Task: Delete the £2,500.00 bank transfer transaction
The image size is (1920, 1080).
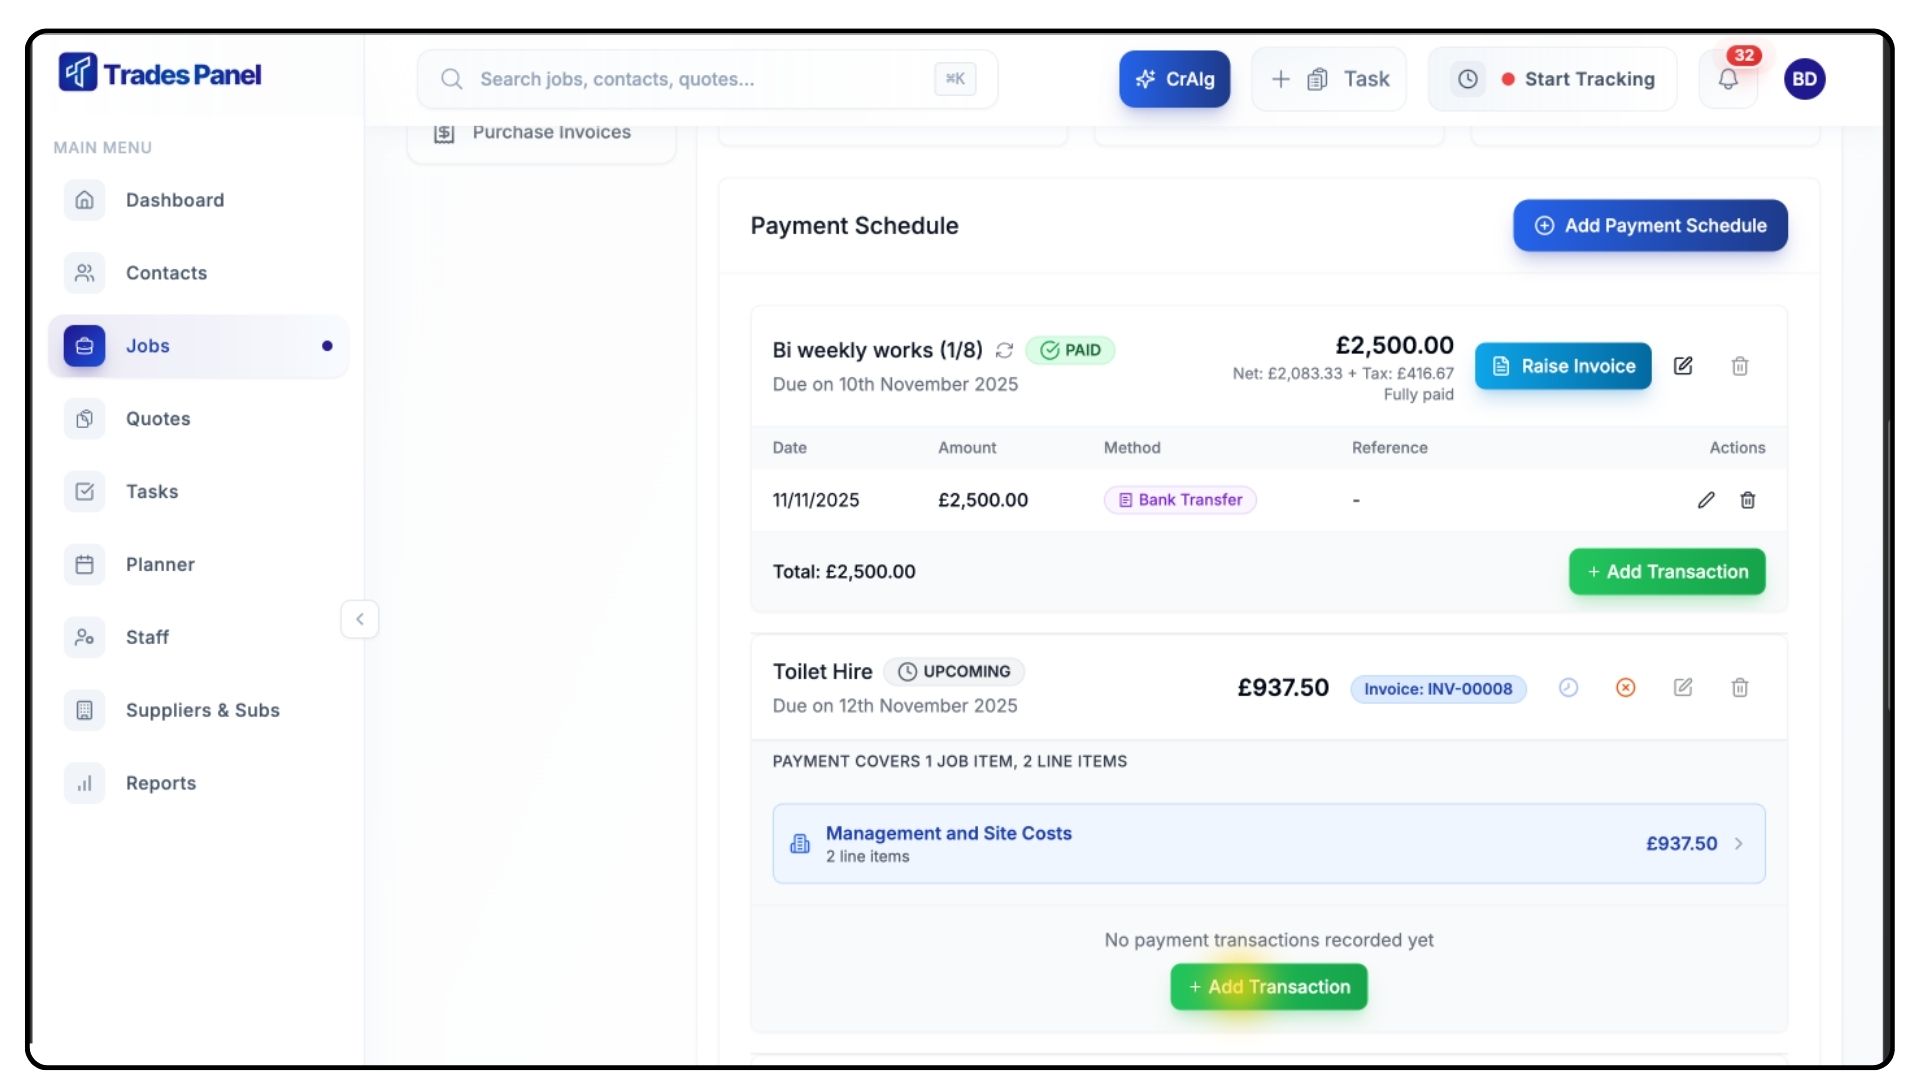Action: click(x=1748, y=500)
